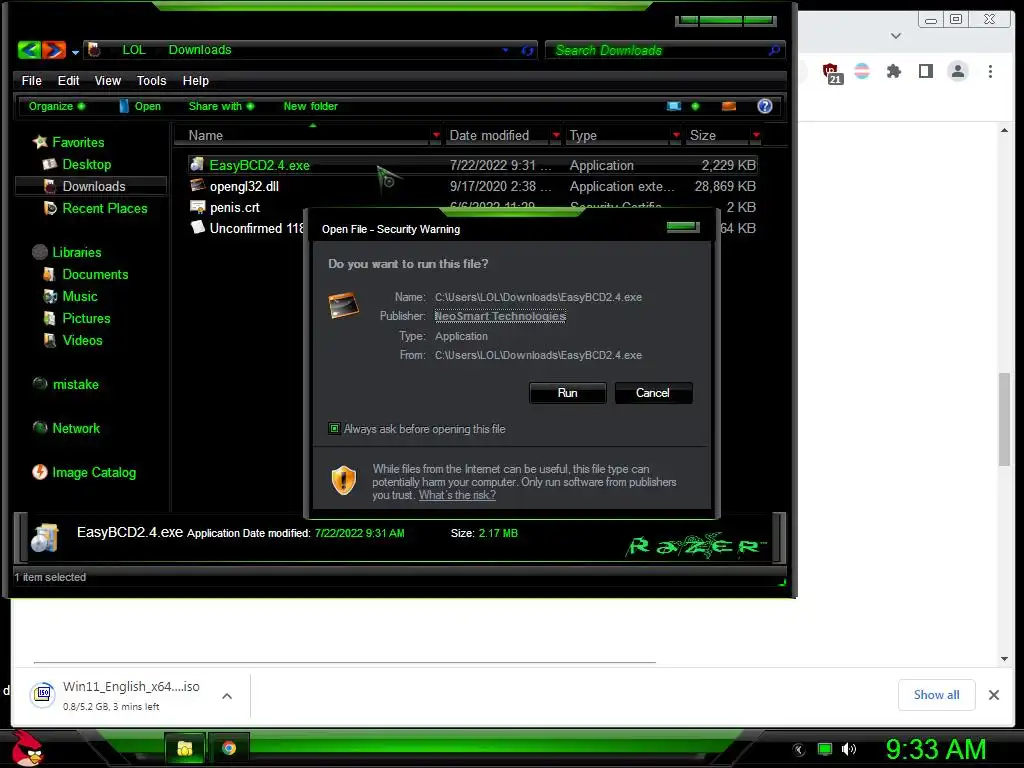
Task: Select Image Catalog in navigation pane
Action: pyautogui.click(x=85, y=472)
